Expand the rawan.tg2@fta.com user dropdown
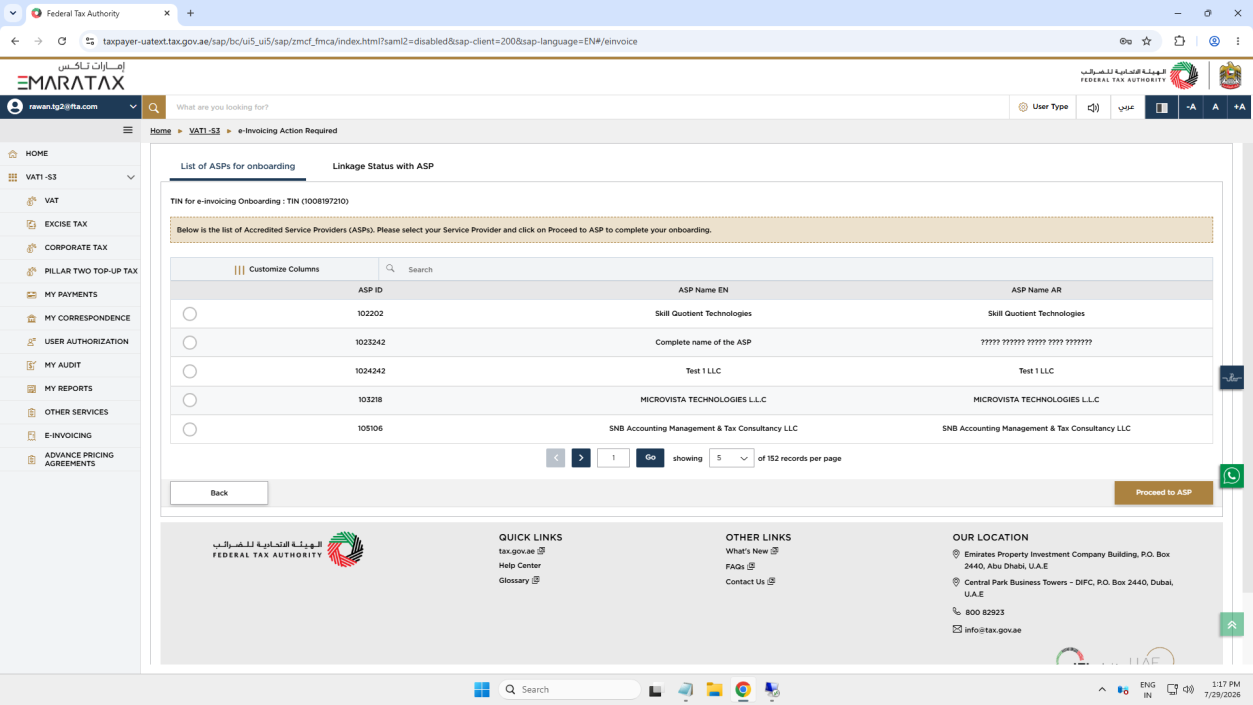Image resolution: width=1253 pixels, height=705 pixels. pos(133,106)
